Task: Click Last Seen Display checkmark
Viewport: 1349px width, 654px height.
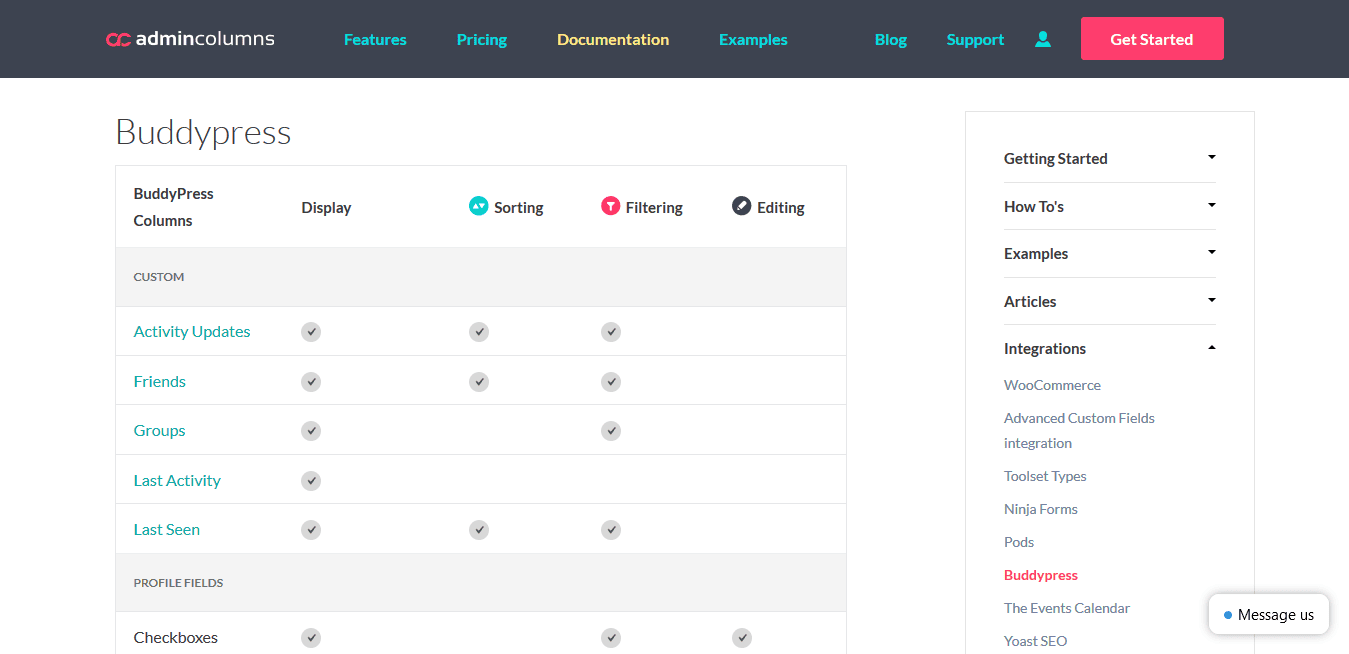Action: (x=311, y=530)
